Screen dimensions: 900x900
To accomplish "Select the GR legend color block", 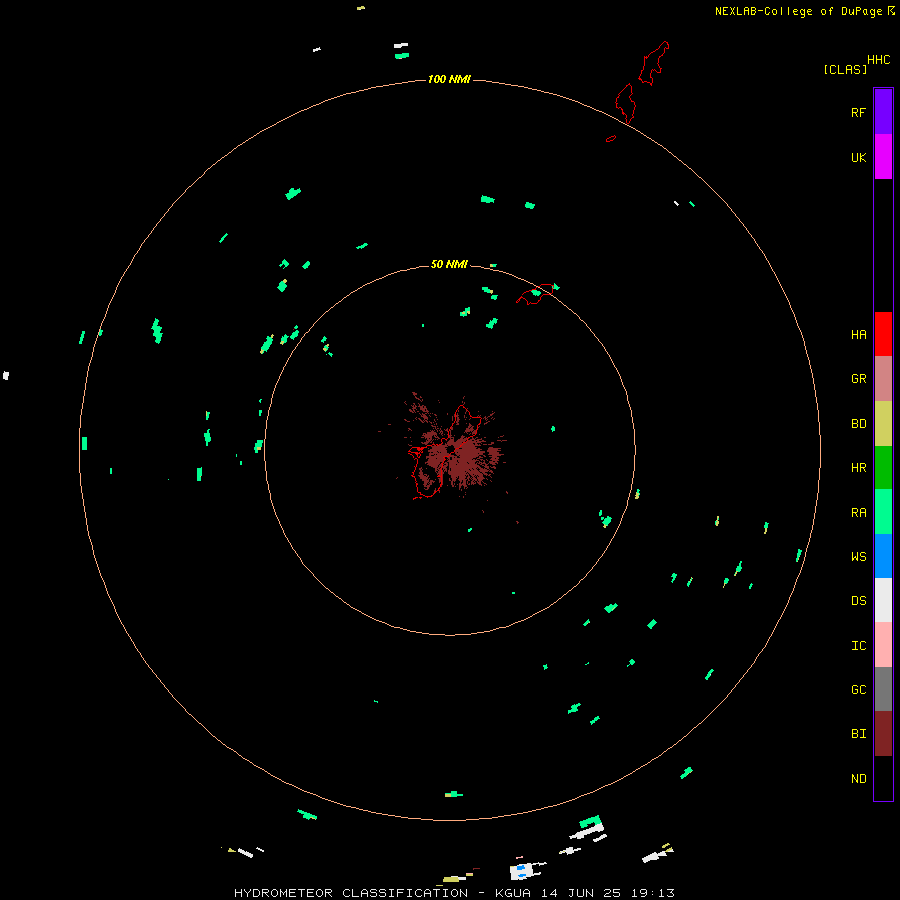I will tap(883, 379).
